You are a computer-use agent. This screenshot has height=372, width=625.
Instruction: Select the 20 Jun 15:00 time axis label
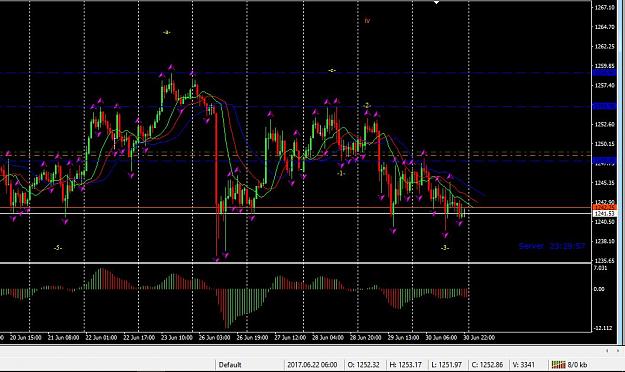point(26,337)
